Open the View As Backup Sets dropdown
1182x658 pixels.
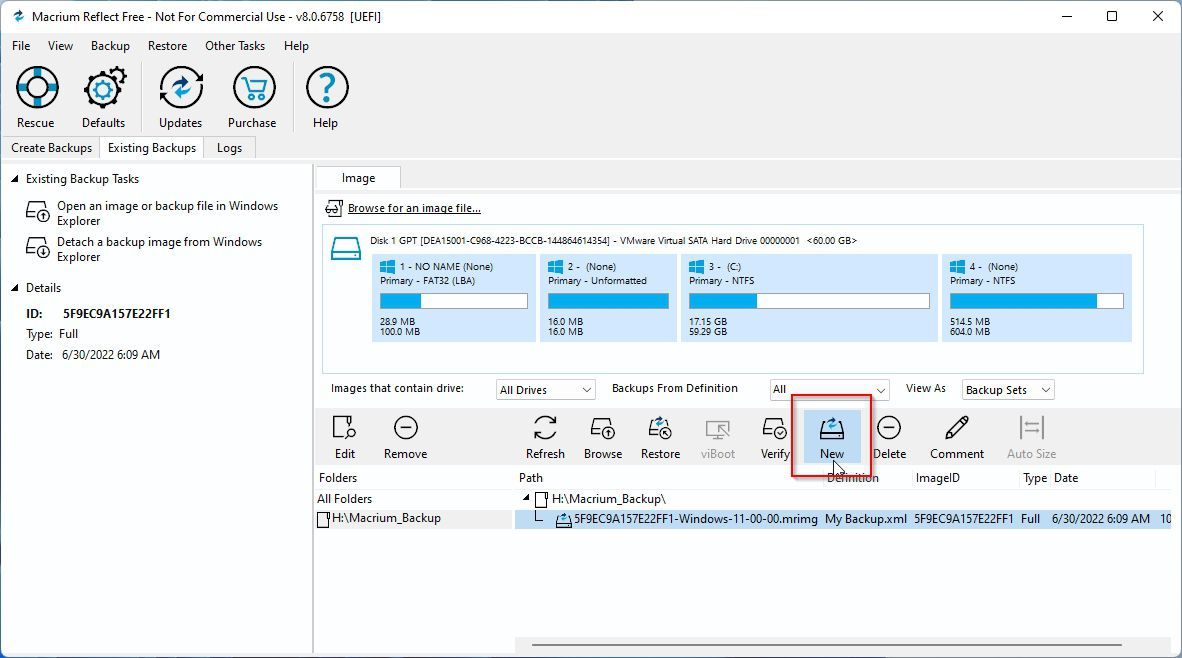click(x=1008, y=390)
